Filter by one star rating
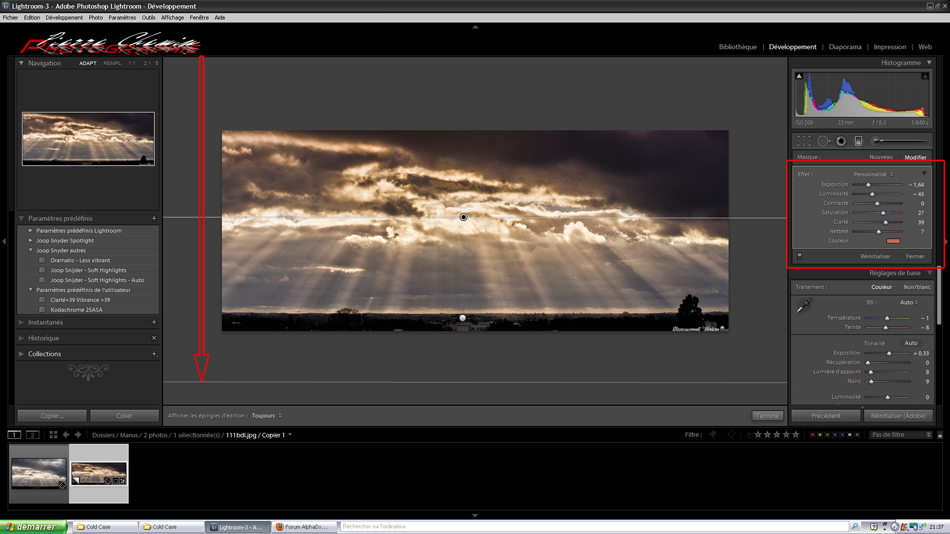Viewport: 950px width, 534px height. [x=758, y=435]
